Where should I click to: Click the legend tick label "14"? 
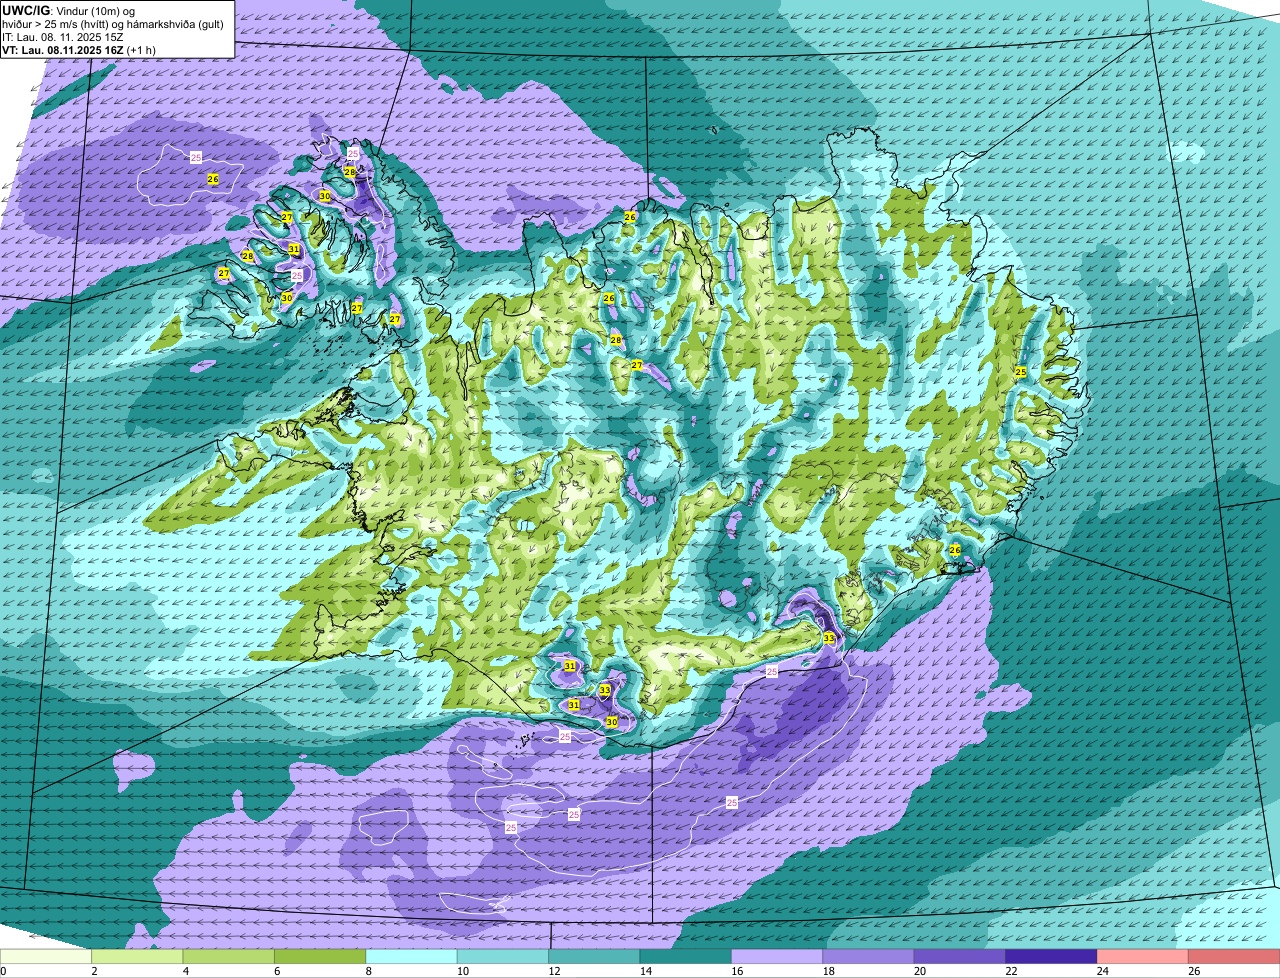pyautogui.click(x=644, y=971)
